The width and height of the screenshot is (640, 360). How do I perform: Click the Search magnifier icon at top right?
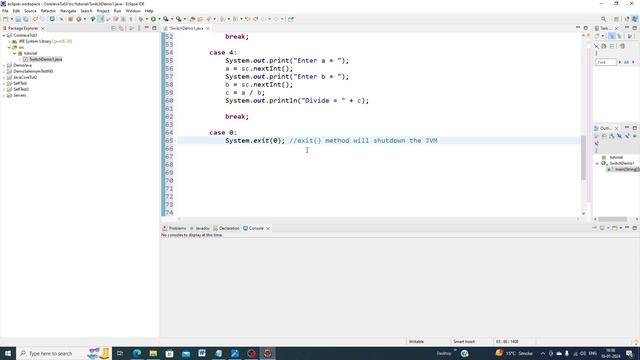(x=603, y=19)
